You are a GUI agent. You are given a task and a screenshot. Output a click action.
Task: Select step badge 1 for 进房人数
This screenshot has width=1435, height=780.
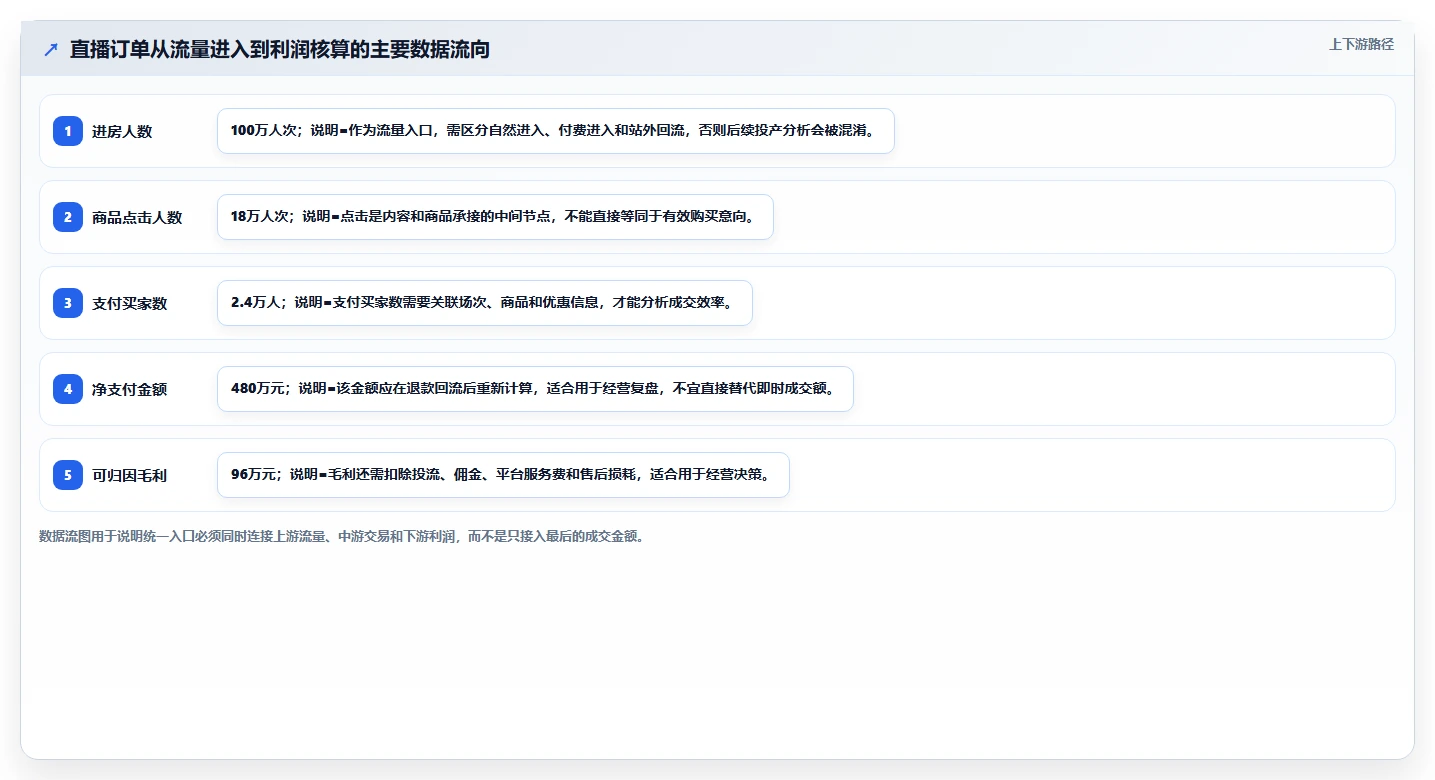point(68,131)
